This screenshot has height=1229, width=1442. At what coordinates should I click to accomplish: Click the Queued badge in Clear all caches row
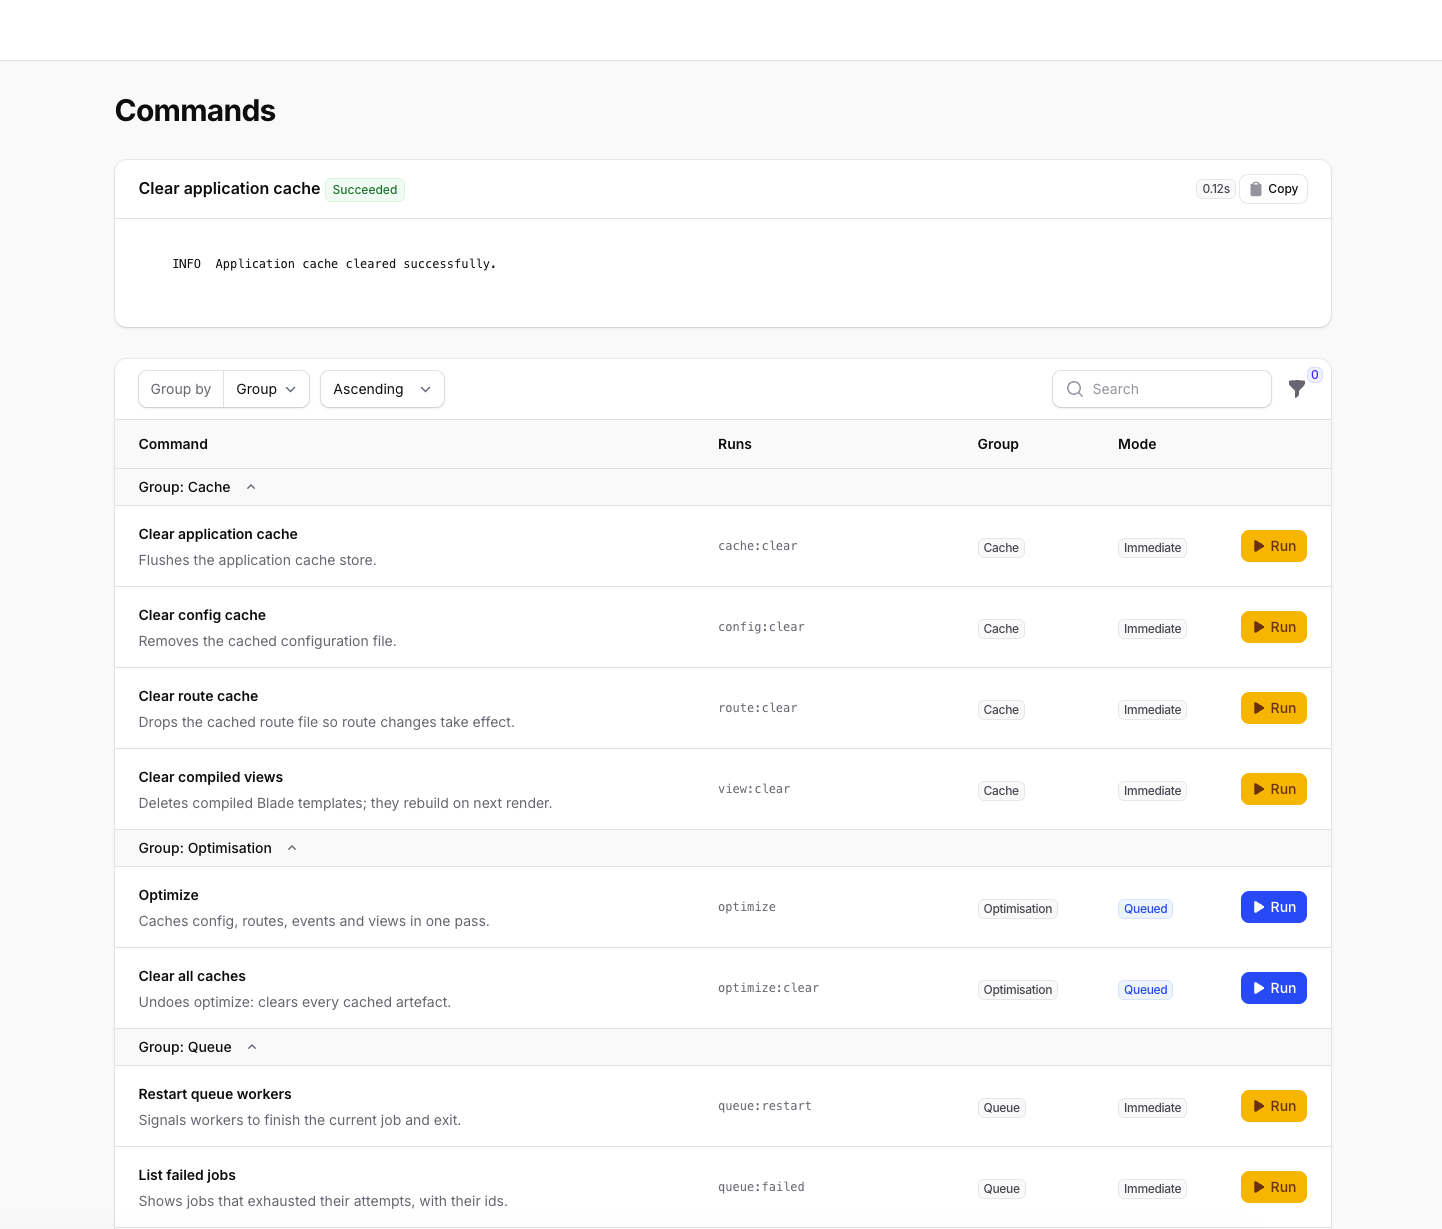point(1145,990)
